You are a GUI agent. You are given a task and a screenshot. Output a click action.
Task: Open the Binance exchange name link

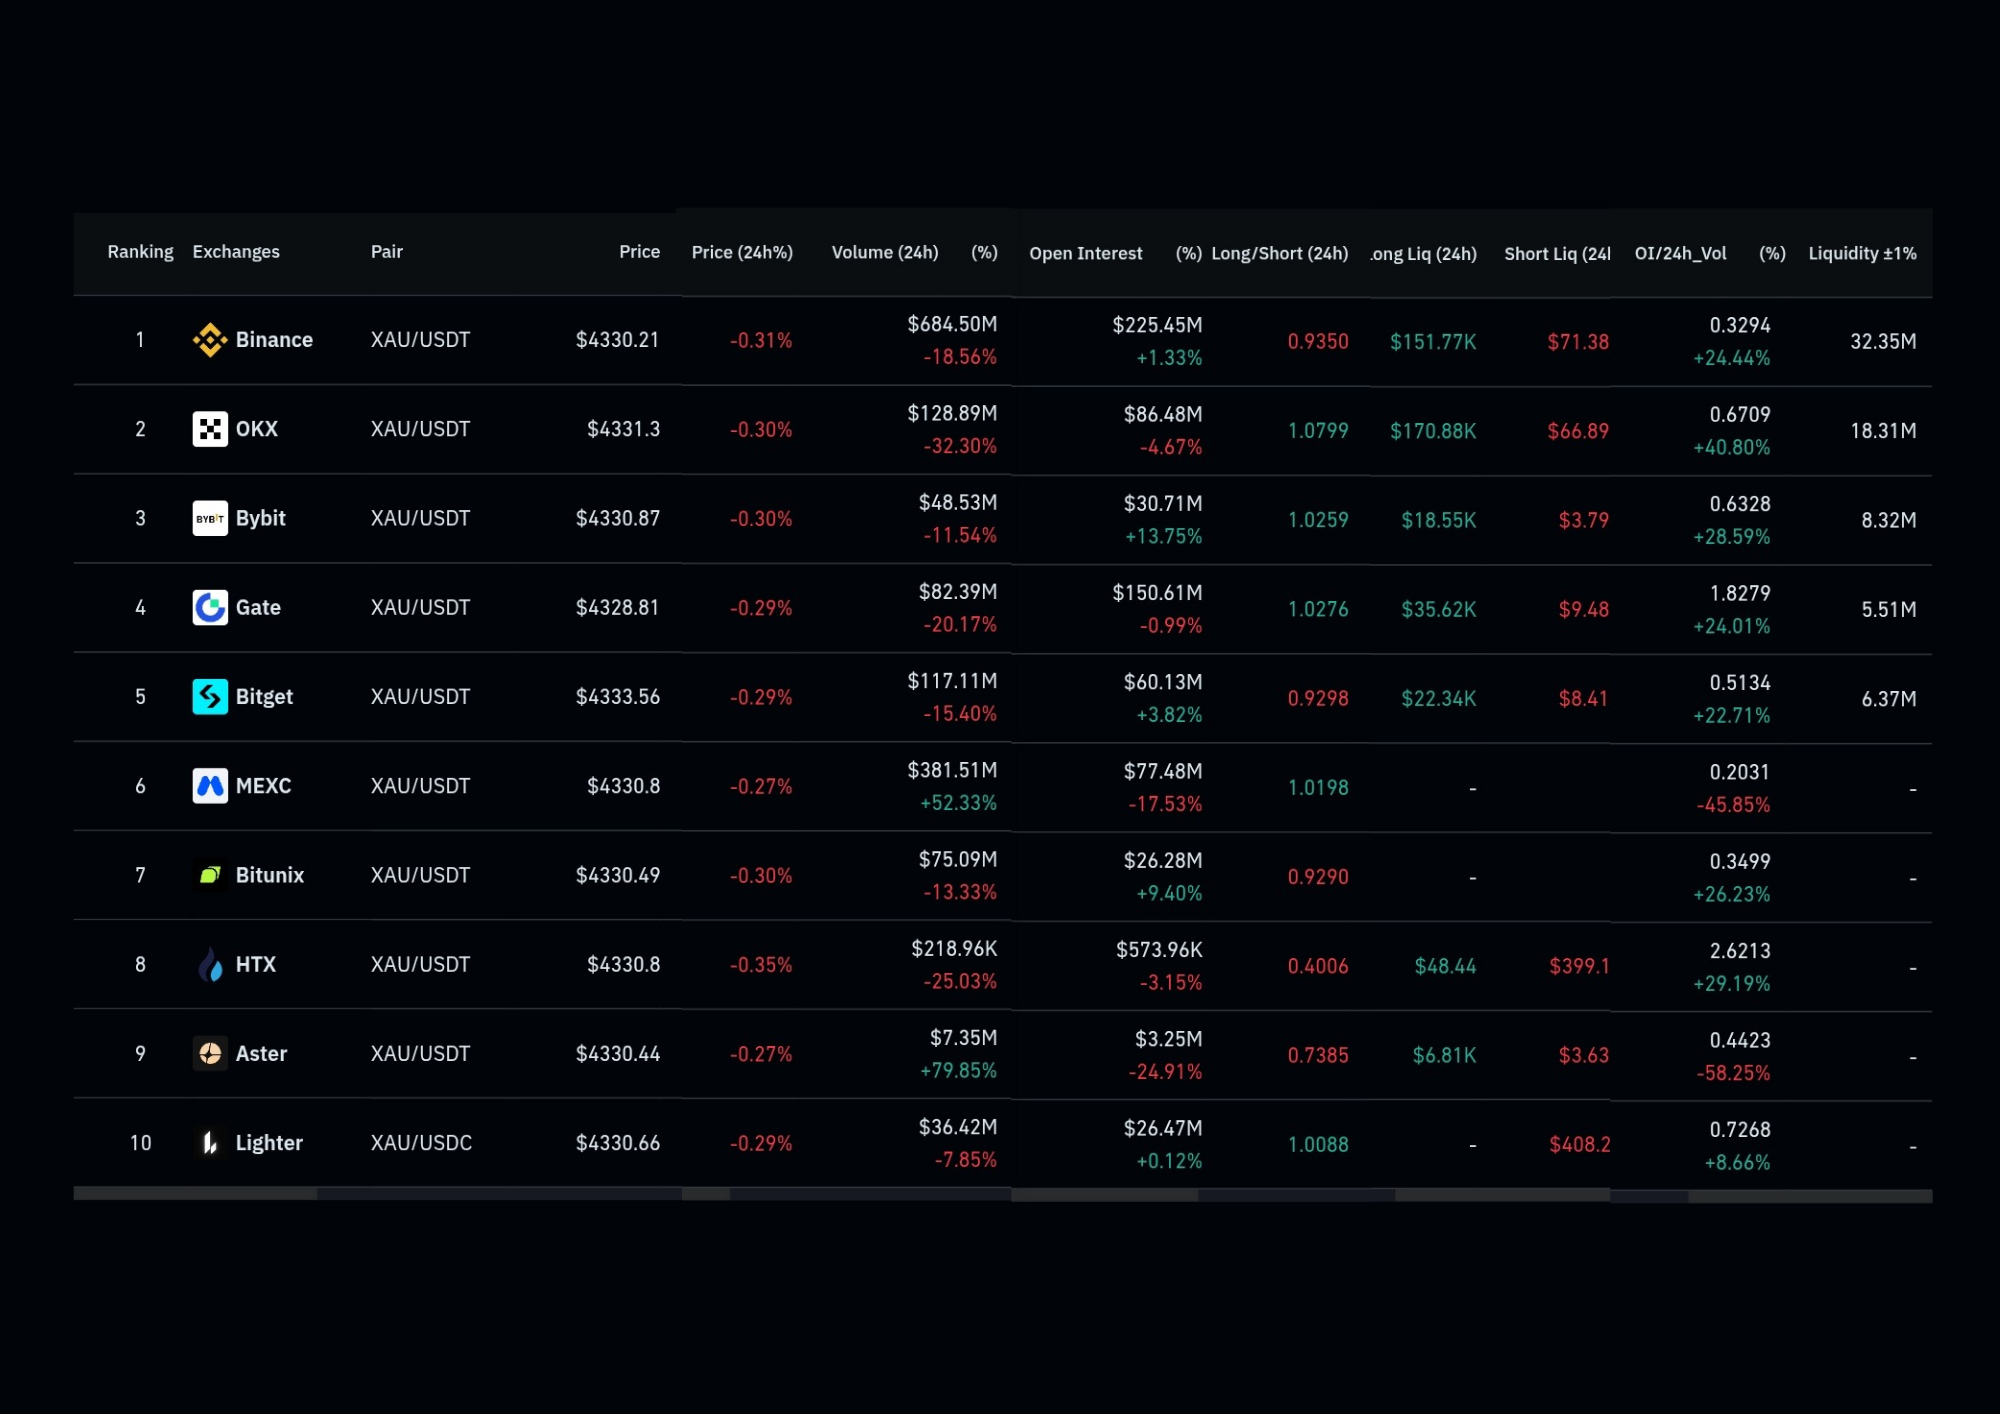click(x=274, y=340)
